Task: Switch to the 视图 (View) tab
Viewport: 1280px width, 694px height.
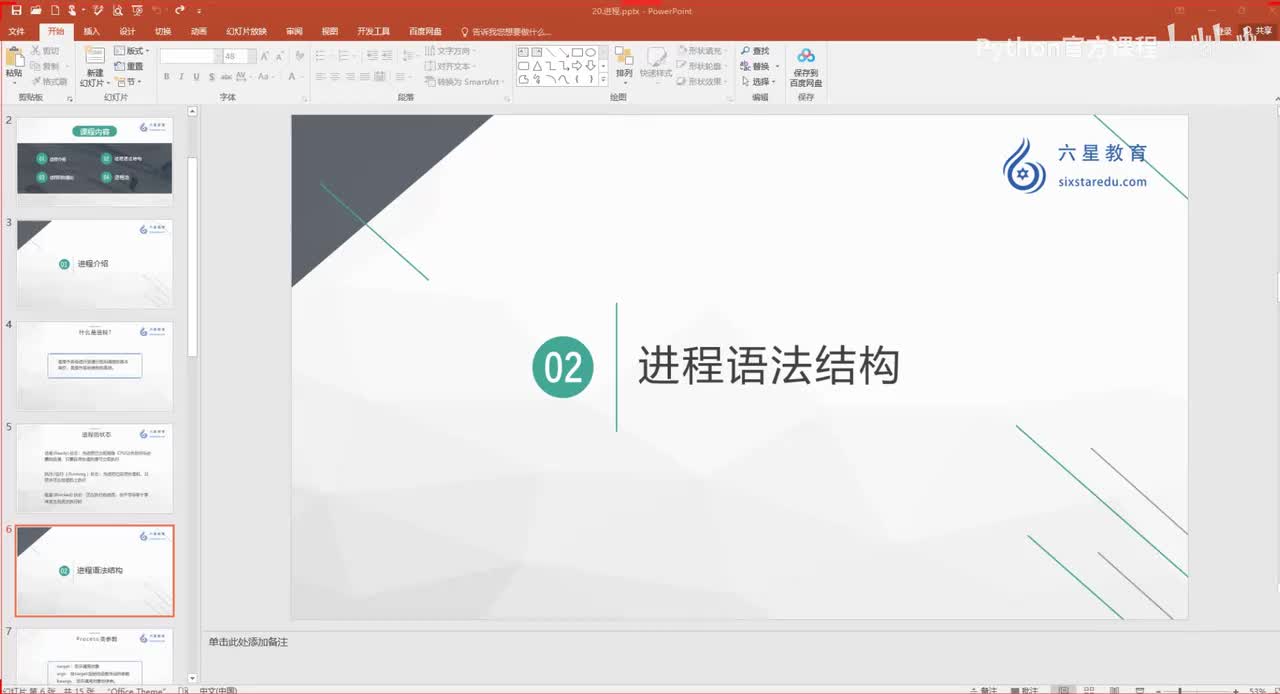Action: pyautogui.click(x=330, y=31)
